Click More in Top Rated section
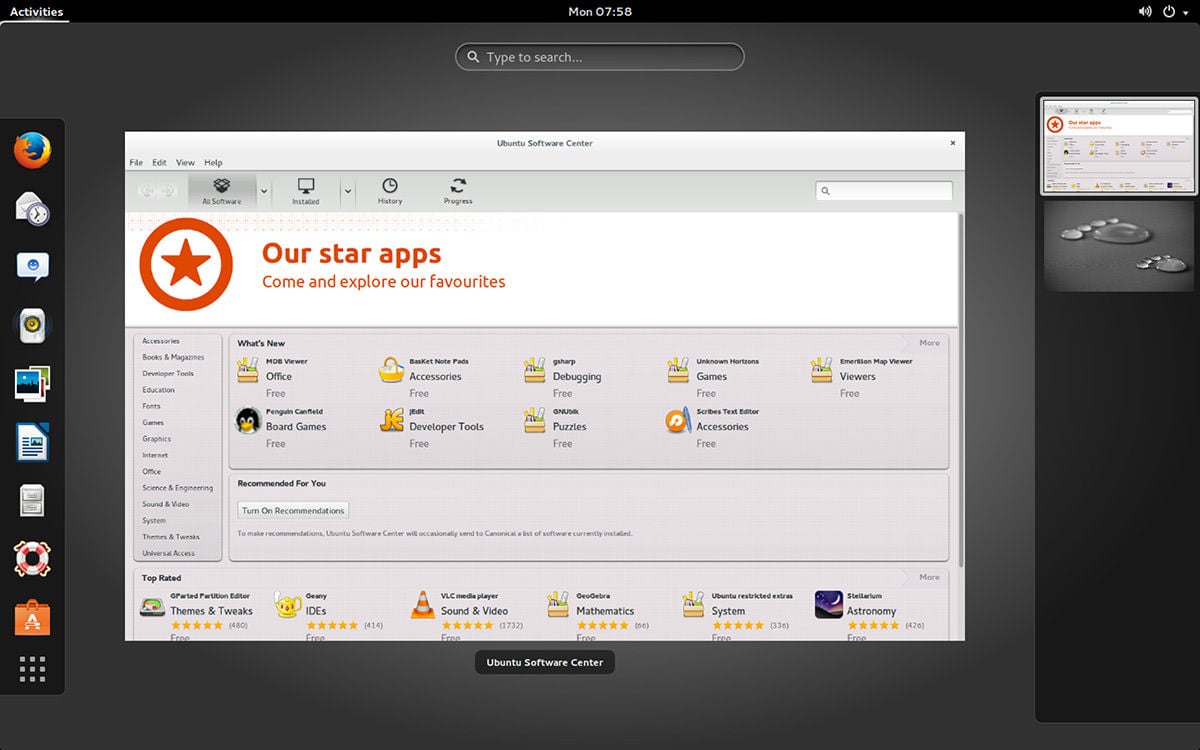The height and width of the screenshot is (750, 1200). click(929, 577)
